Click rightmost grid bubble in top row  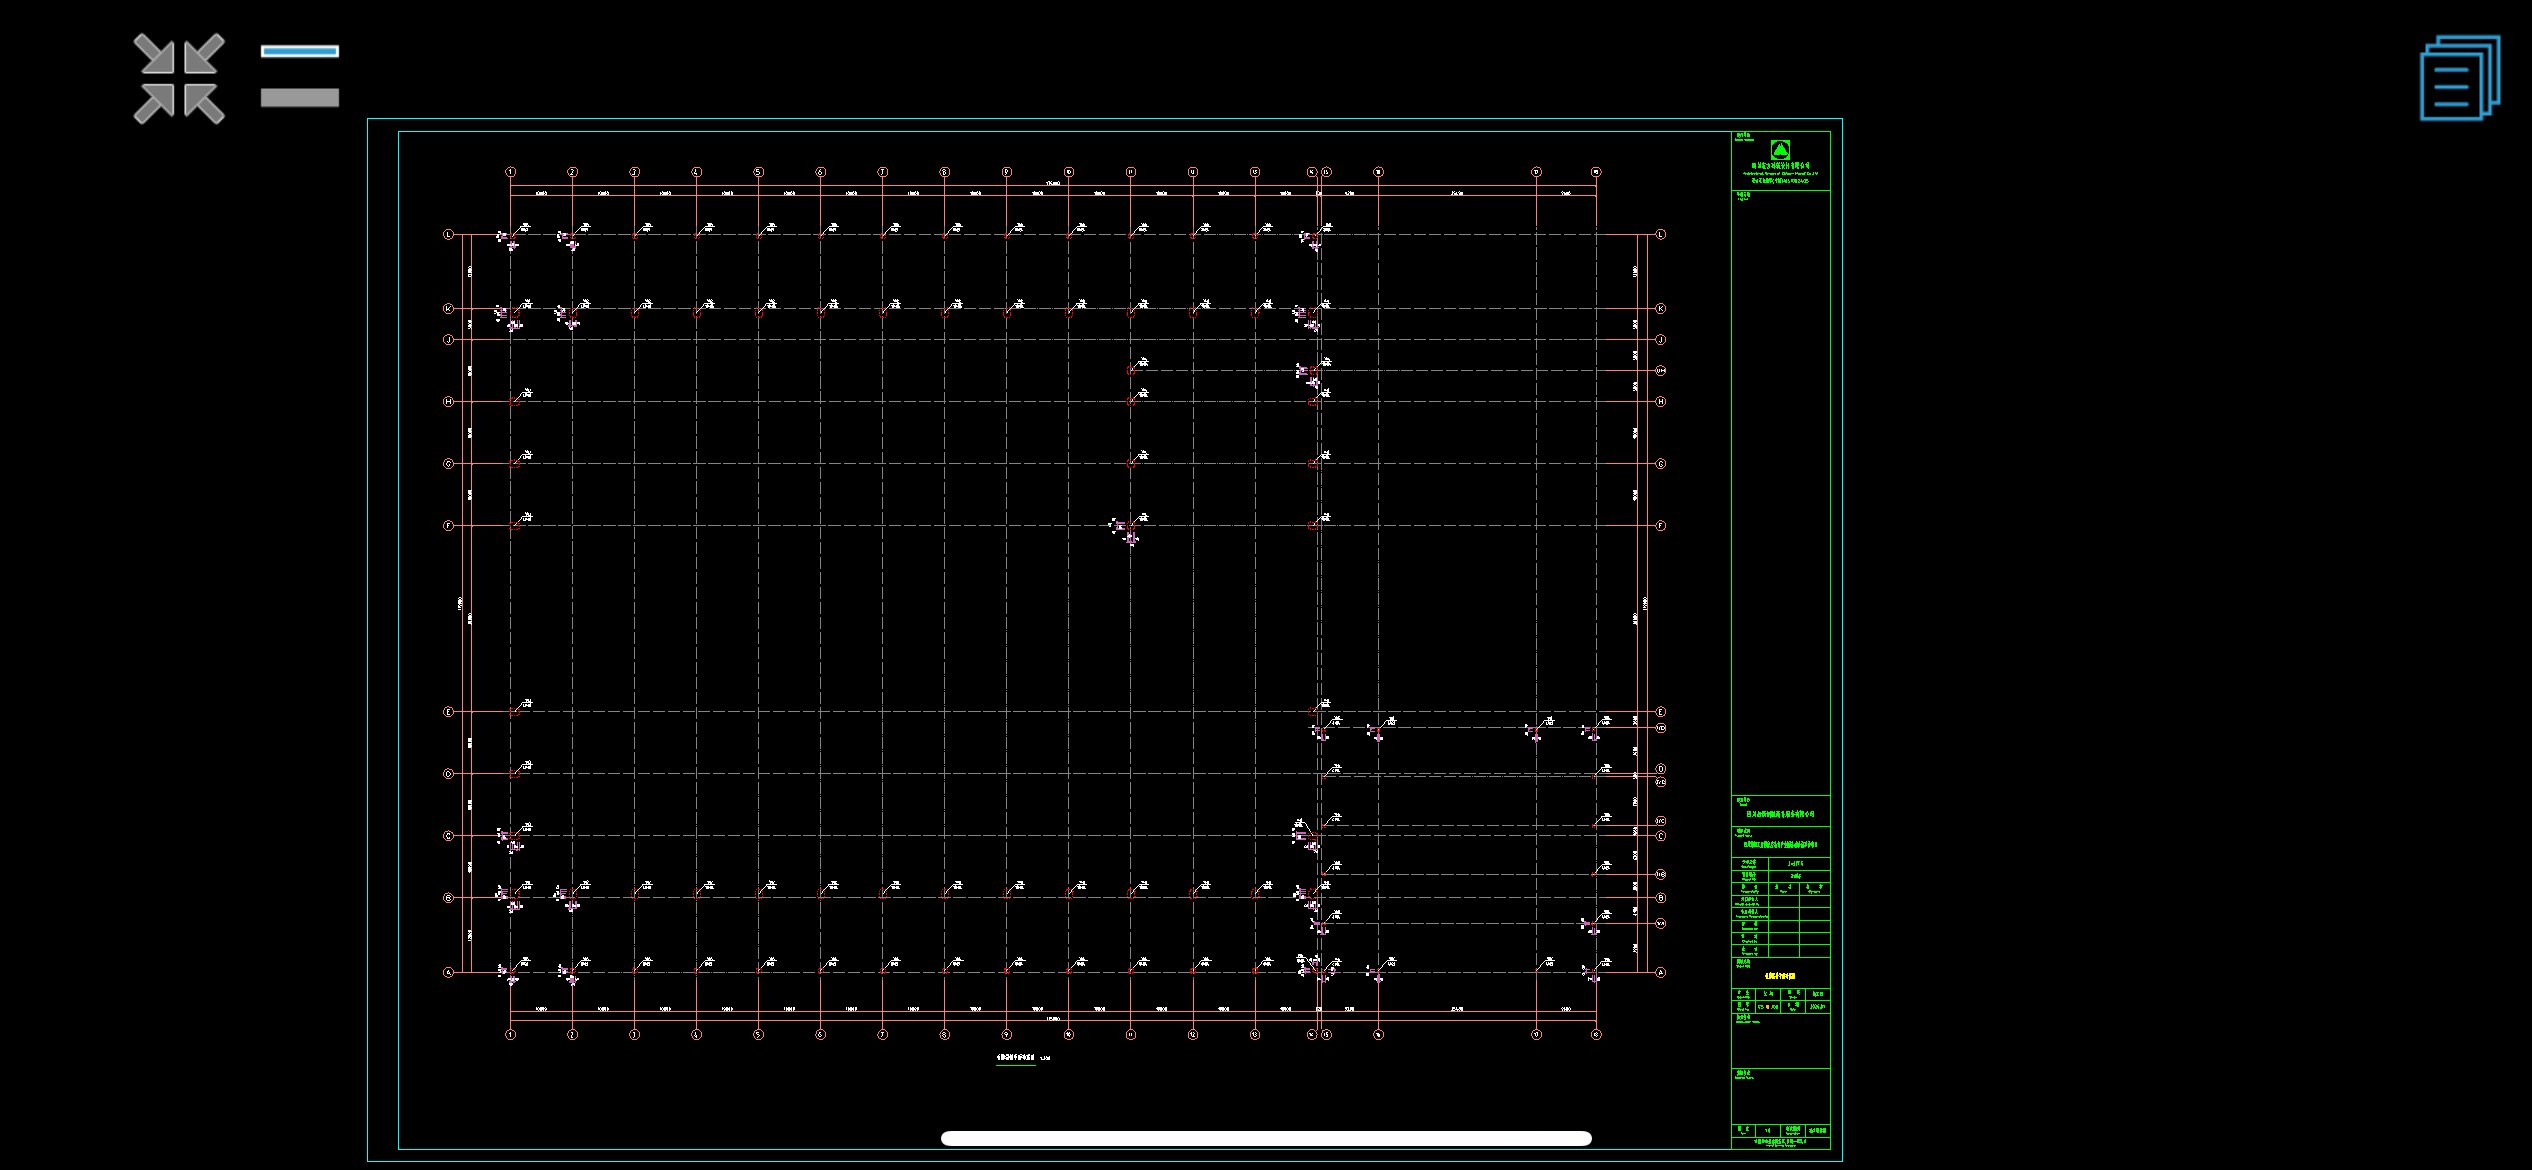(x=1596, y=172)
